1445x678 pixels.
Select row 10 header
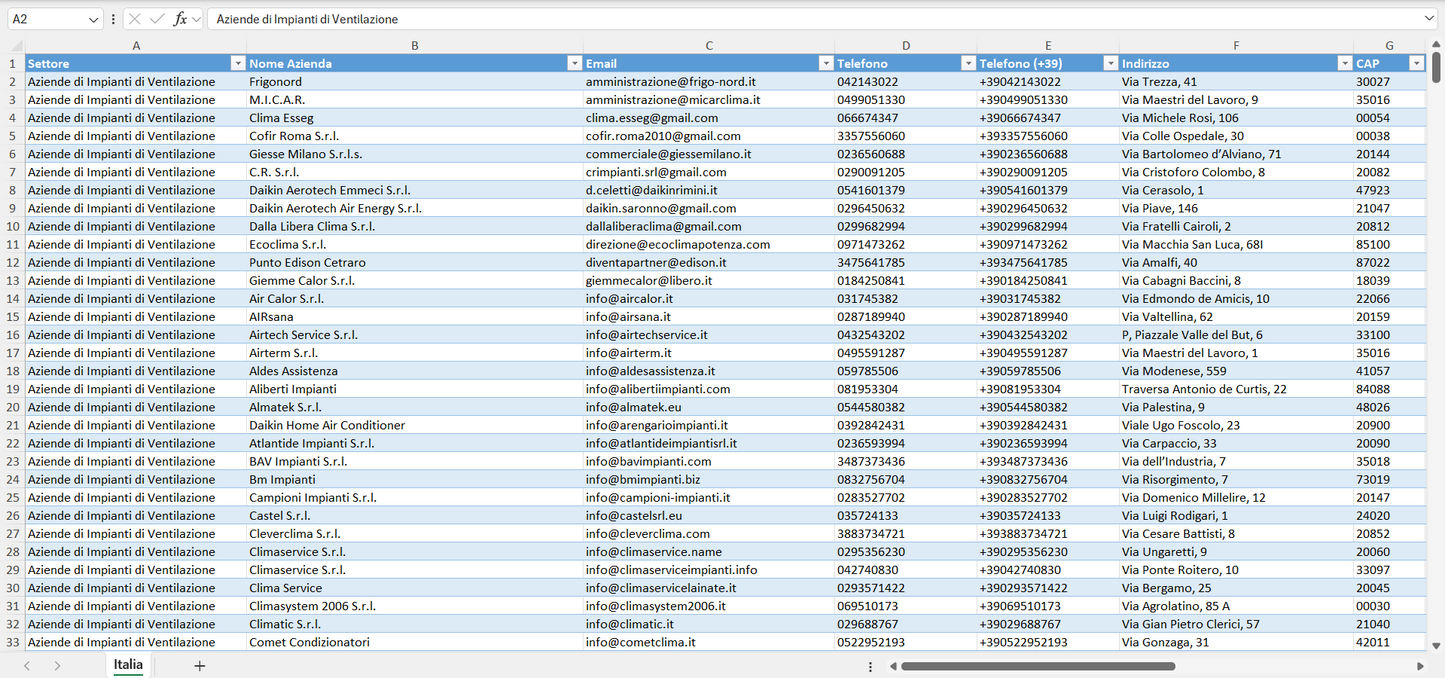click(14, 226)
